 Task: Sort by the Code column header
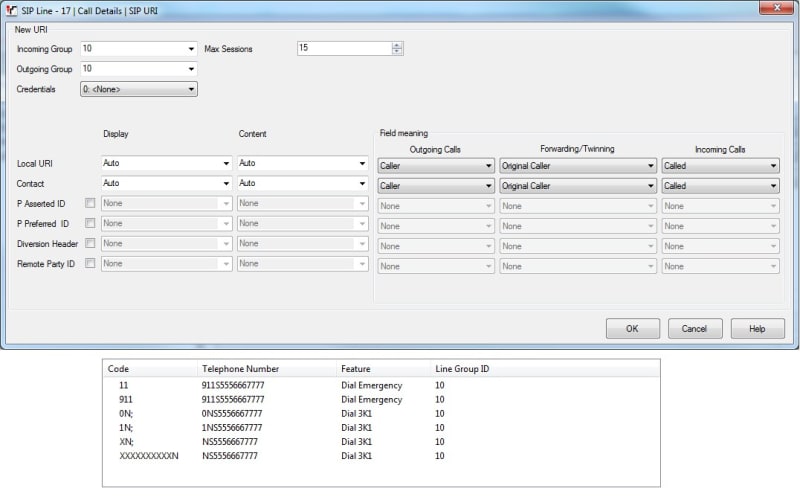(x=151, y=368)
